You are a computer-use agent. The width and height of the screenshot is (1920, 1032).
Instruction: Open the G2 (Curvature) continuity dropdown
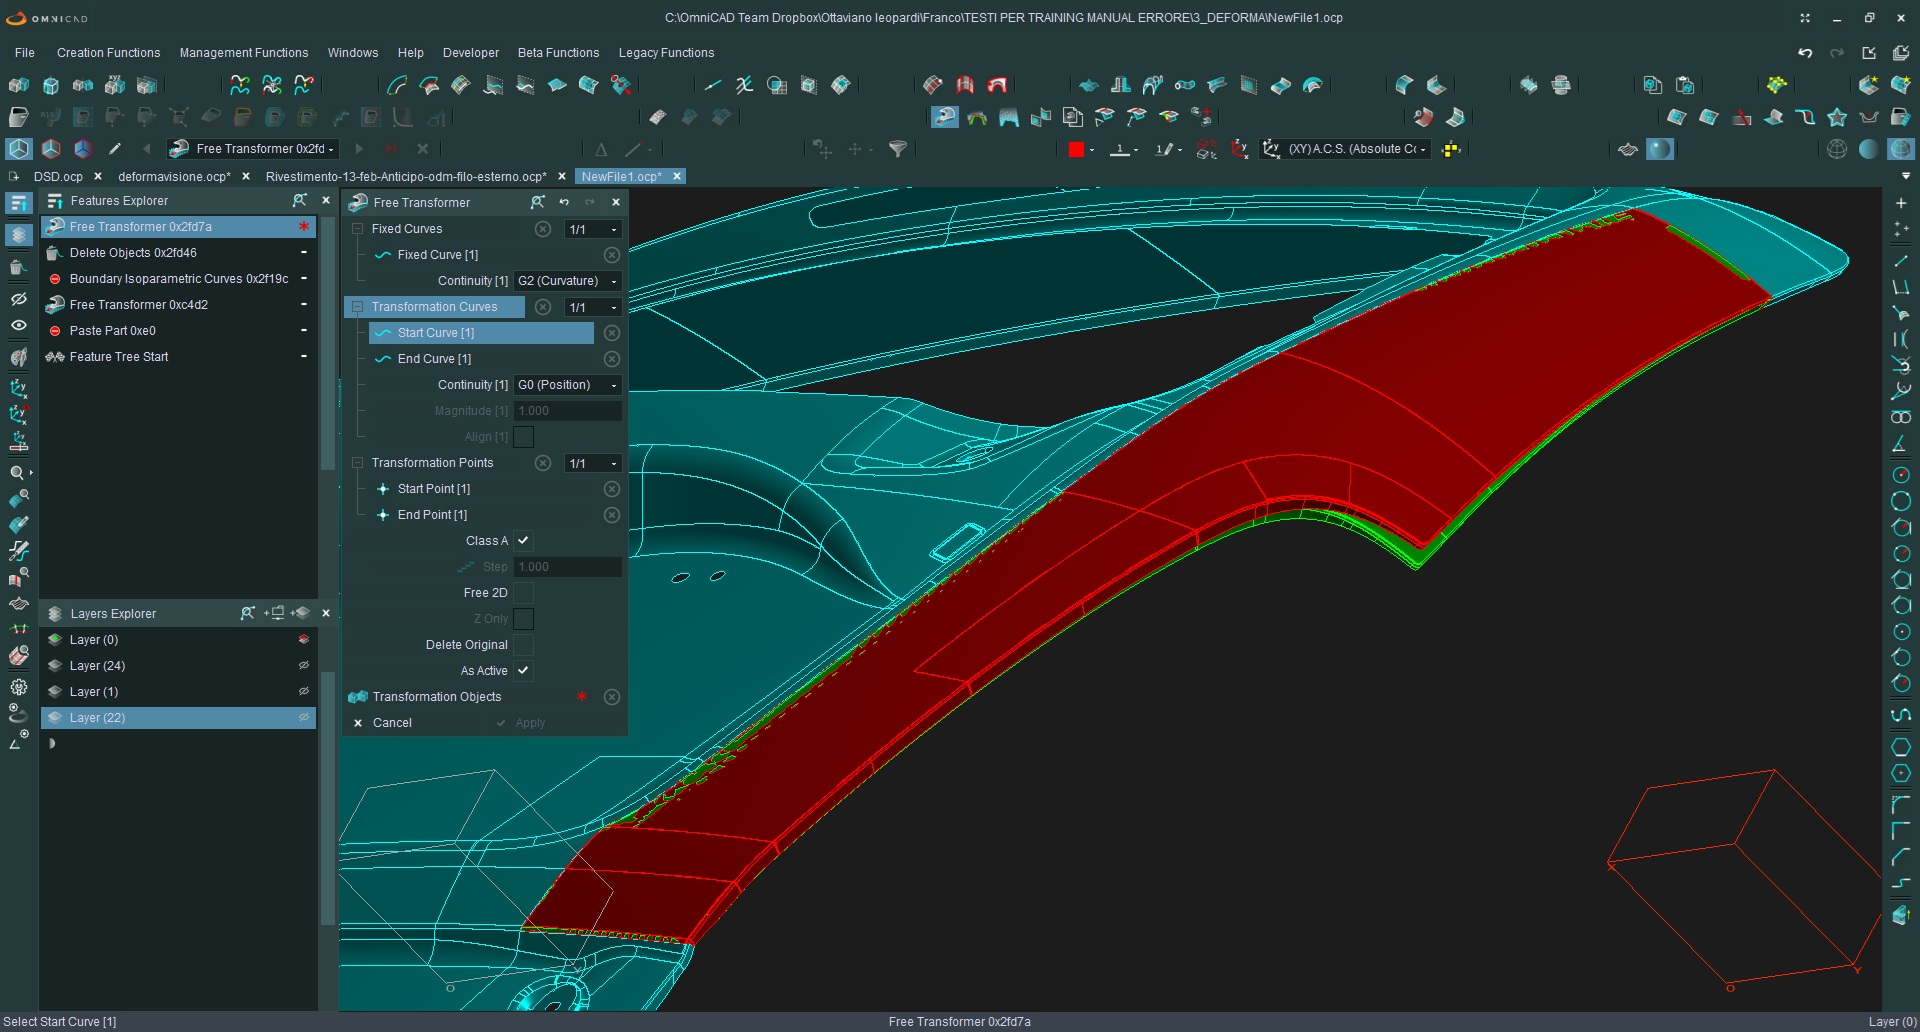(567, 281)
